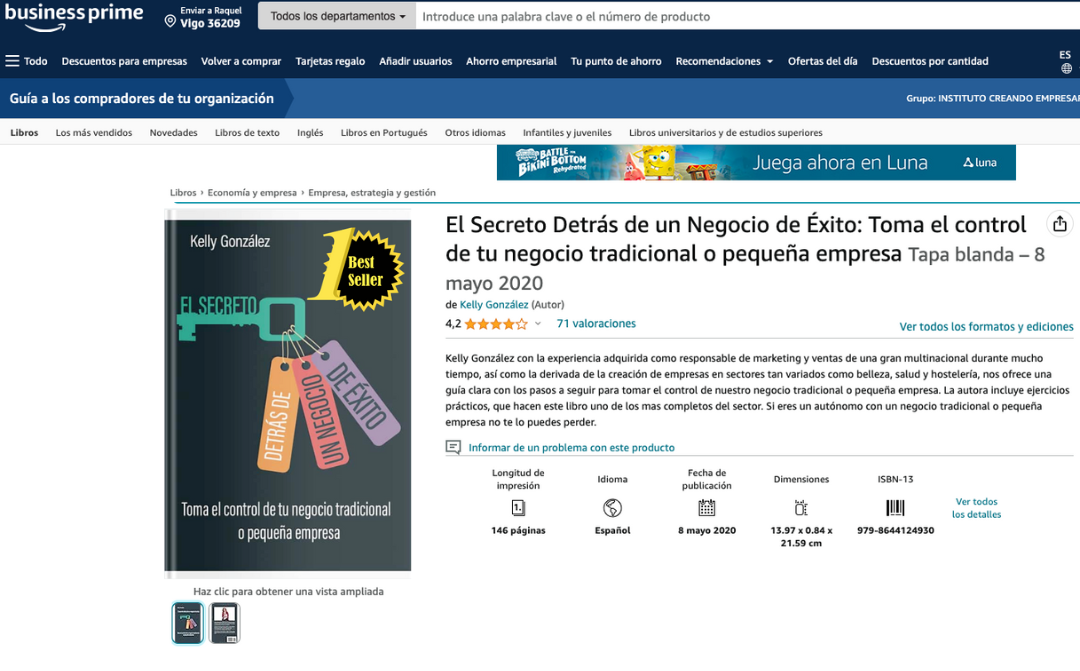1080x671 pixels.
Task: Click the product search input field
Action: 747,16
